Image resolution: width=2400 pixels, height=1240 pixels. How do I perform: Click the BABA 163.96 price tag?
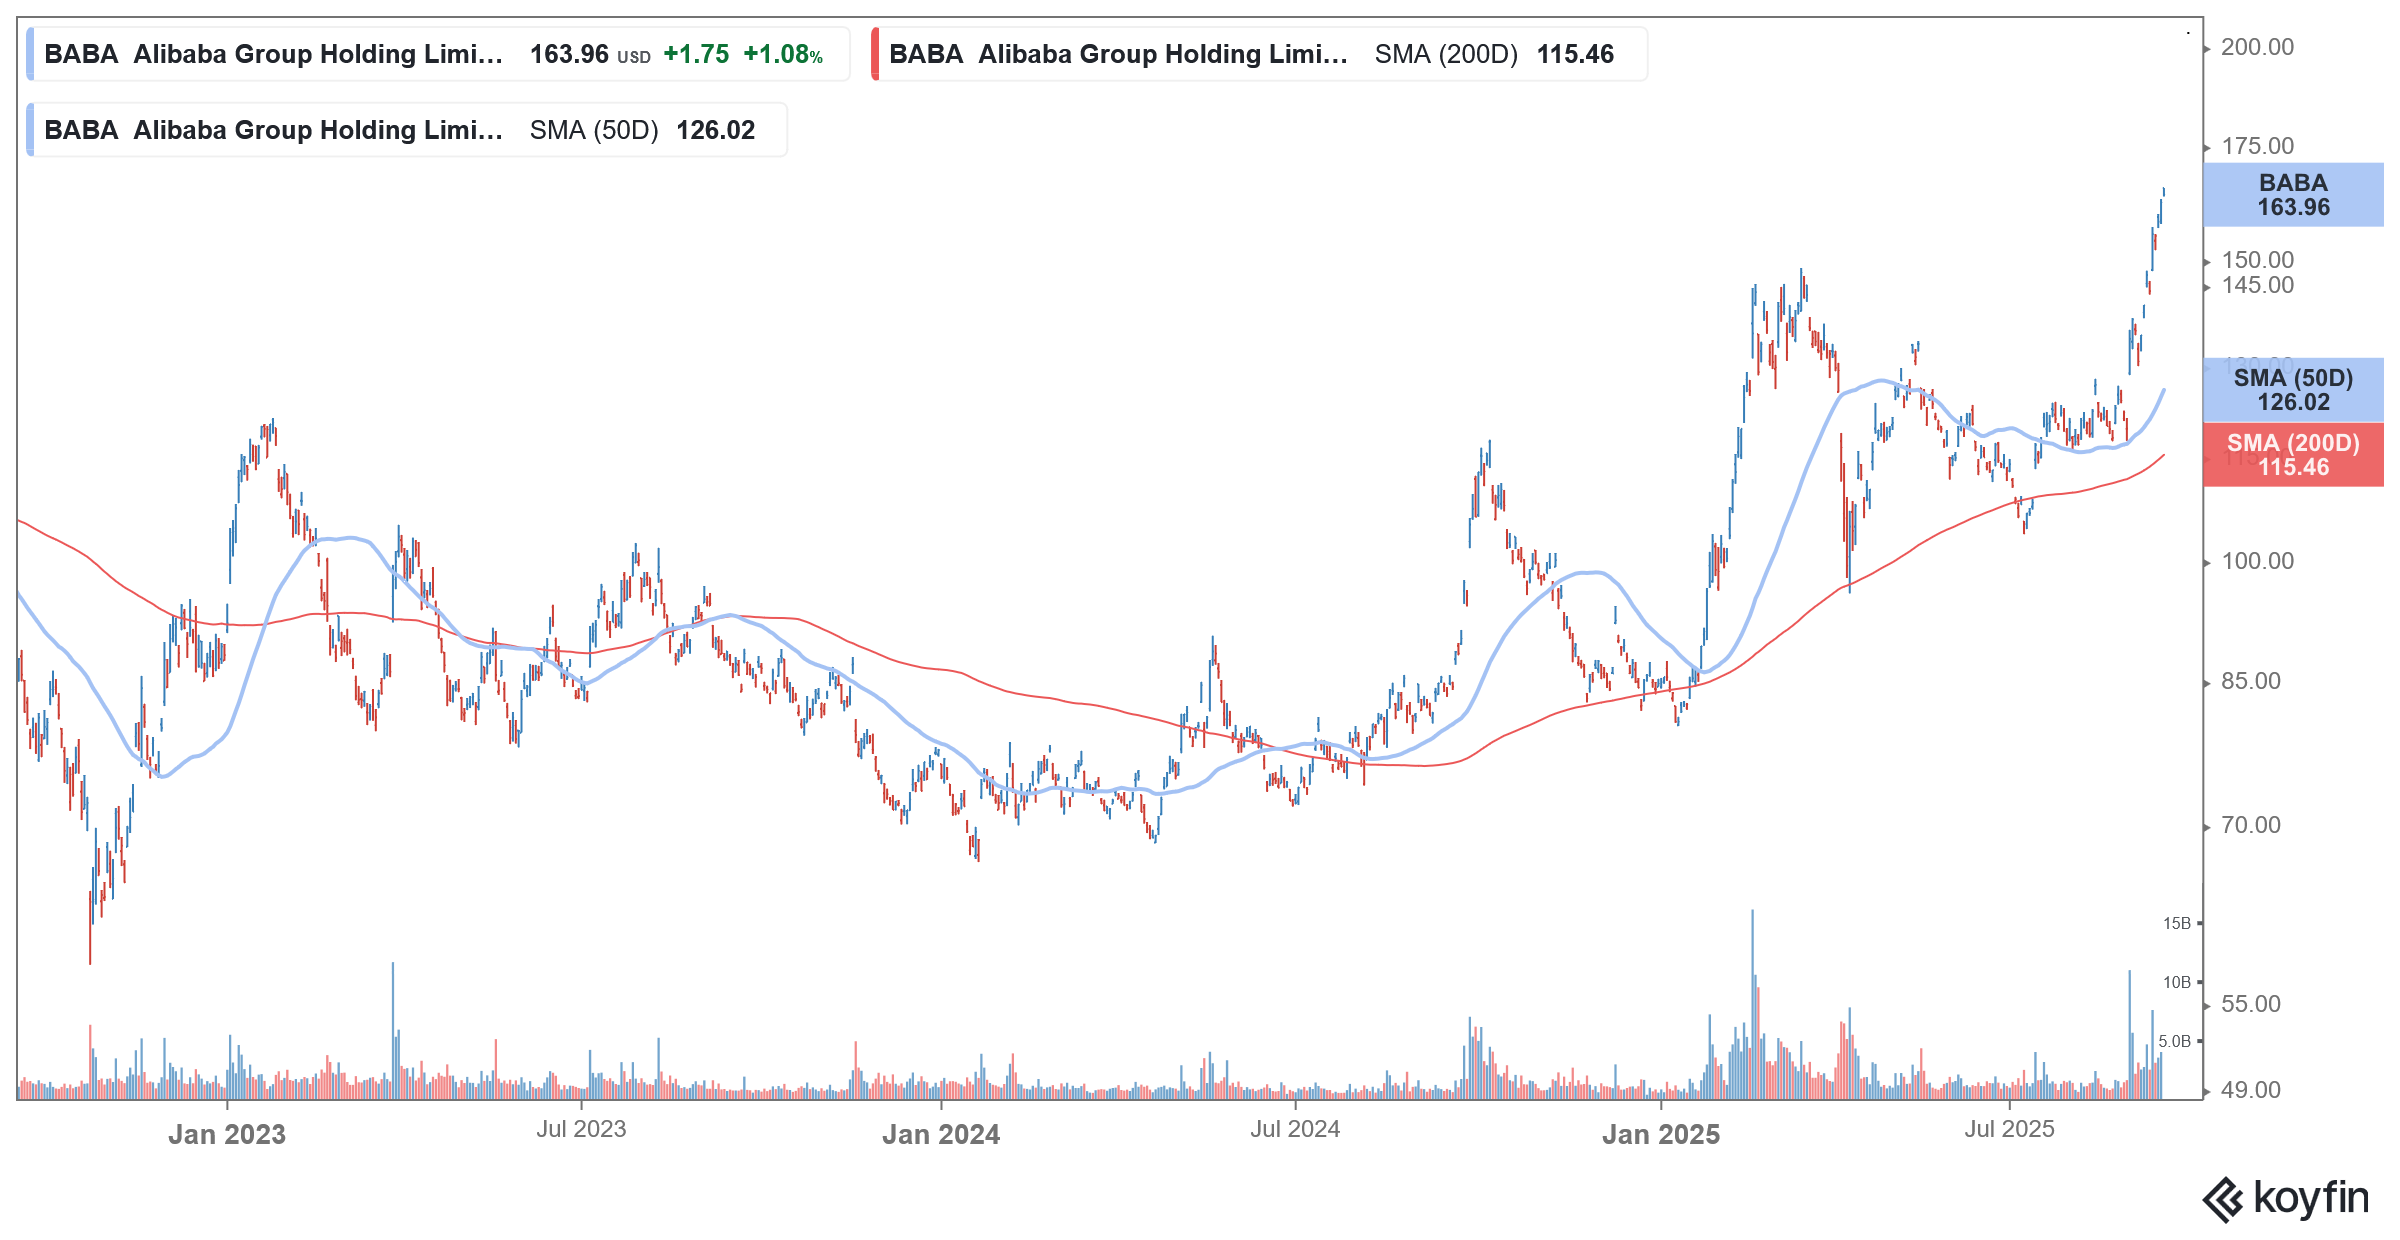click(2292, 195)
